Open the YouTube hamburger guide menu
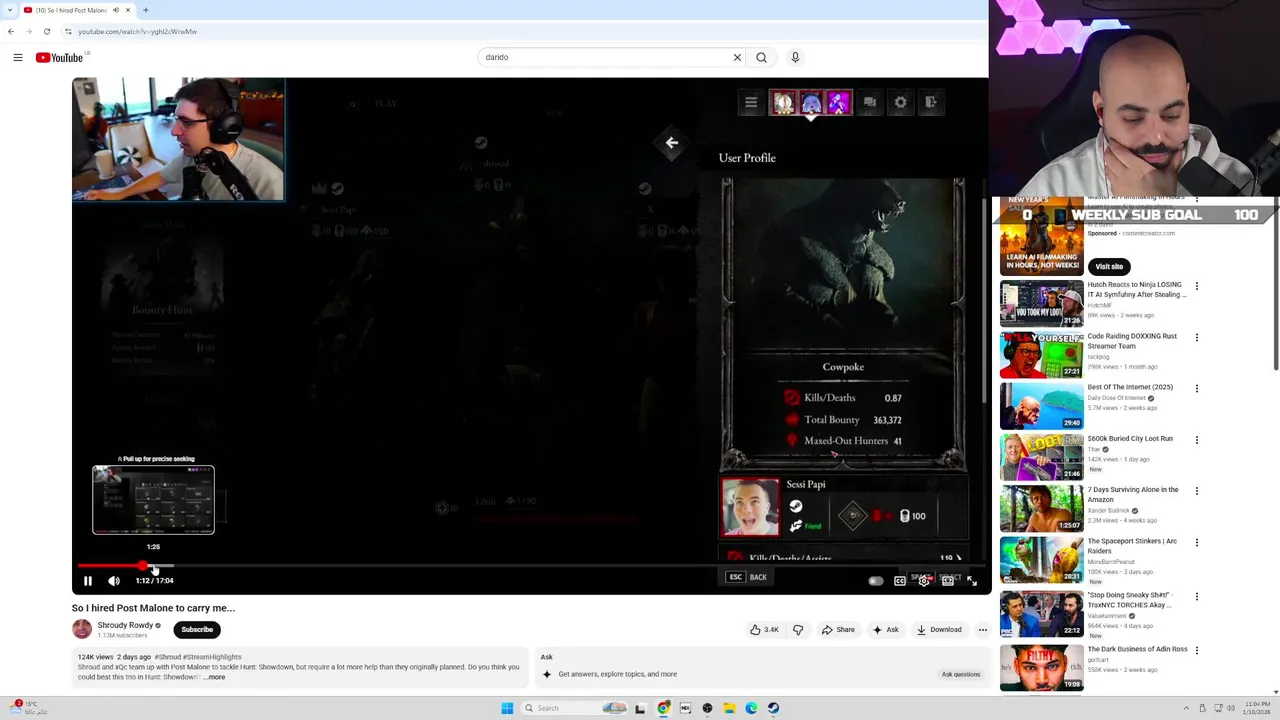Viewport: 1280px width, 720px height. (x=18, y=57)
